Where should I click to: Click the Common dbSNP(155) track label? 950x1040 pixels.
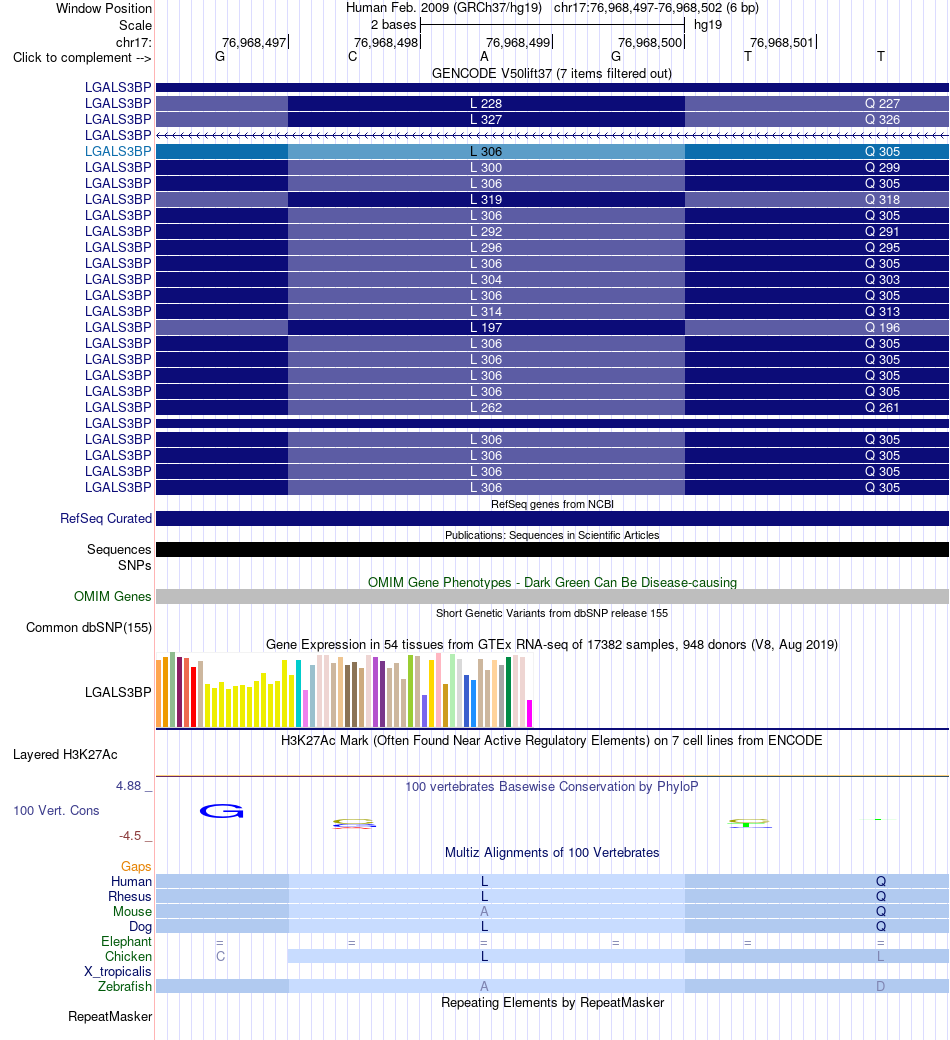(x=89, y=627)
